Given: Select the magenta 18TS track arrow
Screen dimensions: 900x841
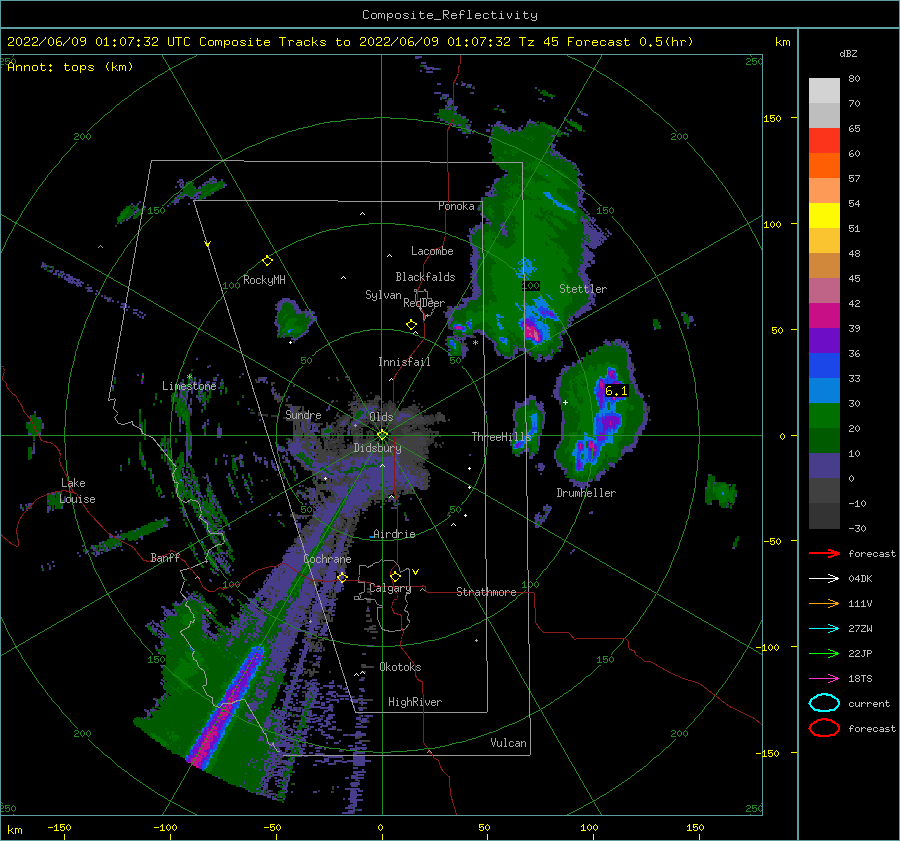Looking at the screenshot, I should pos(824,679).
